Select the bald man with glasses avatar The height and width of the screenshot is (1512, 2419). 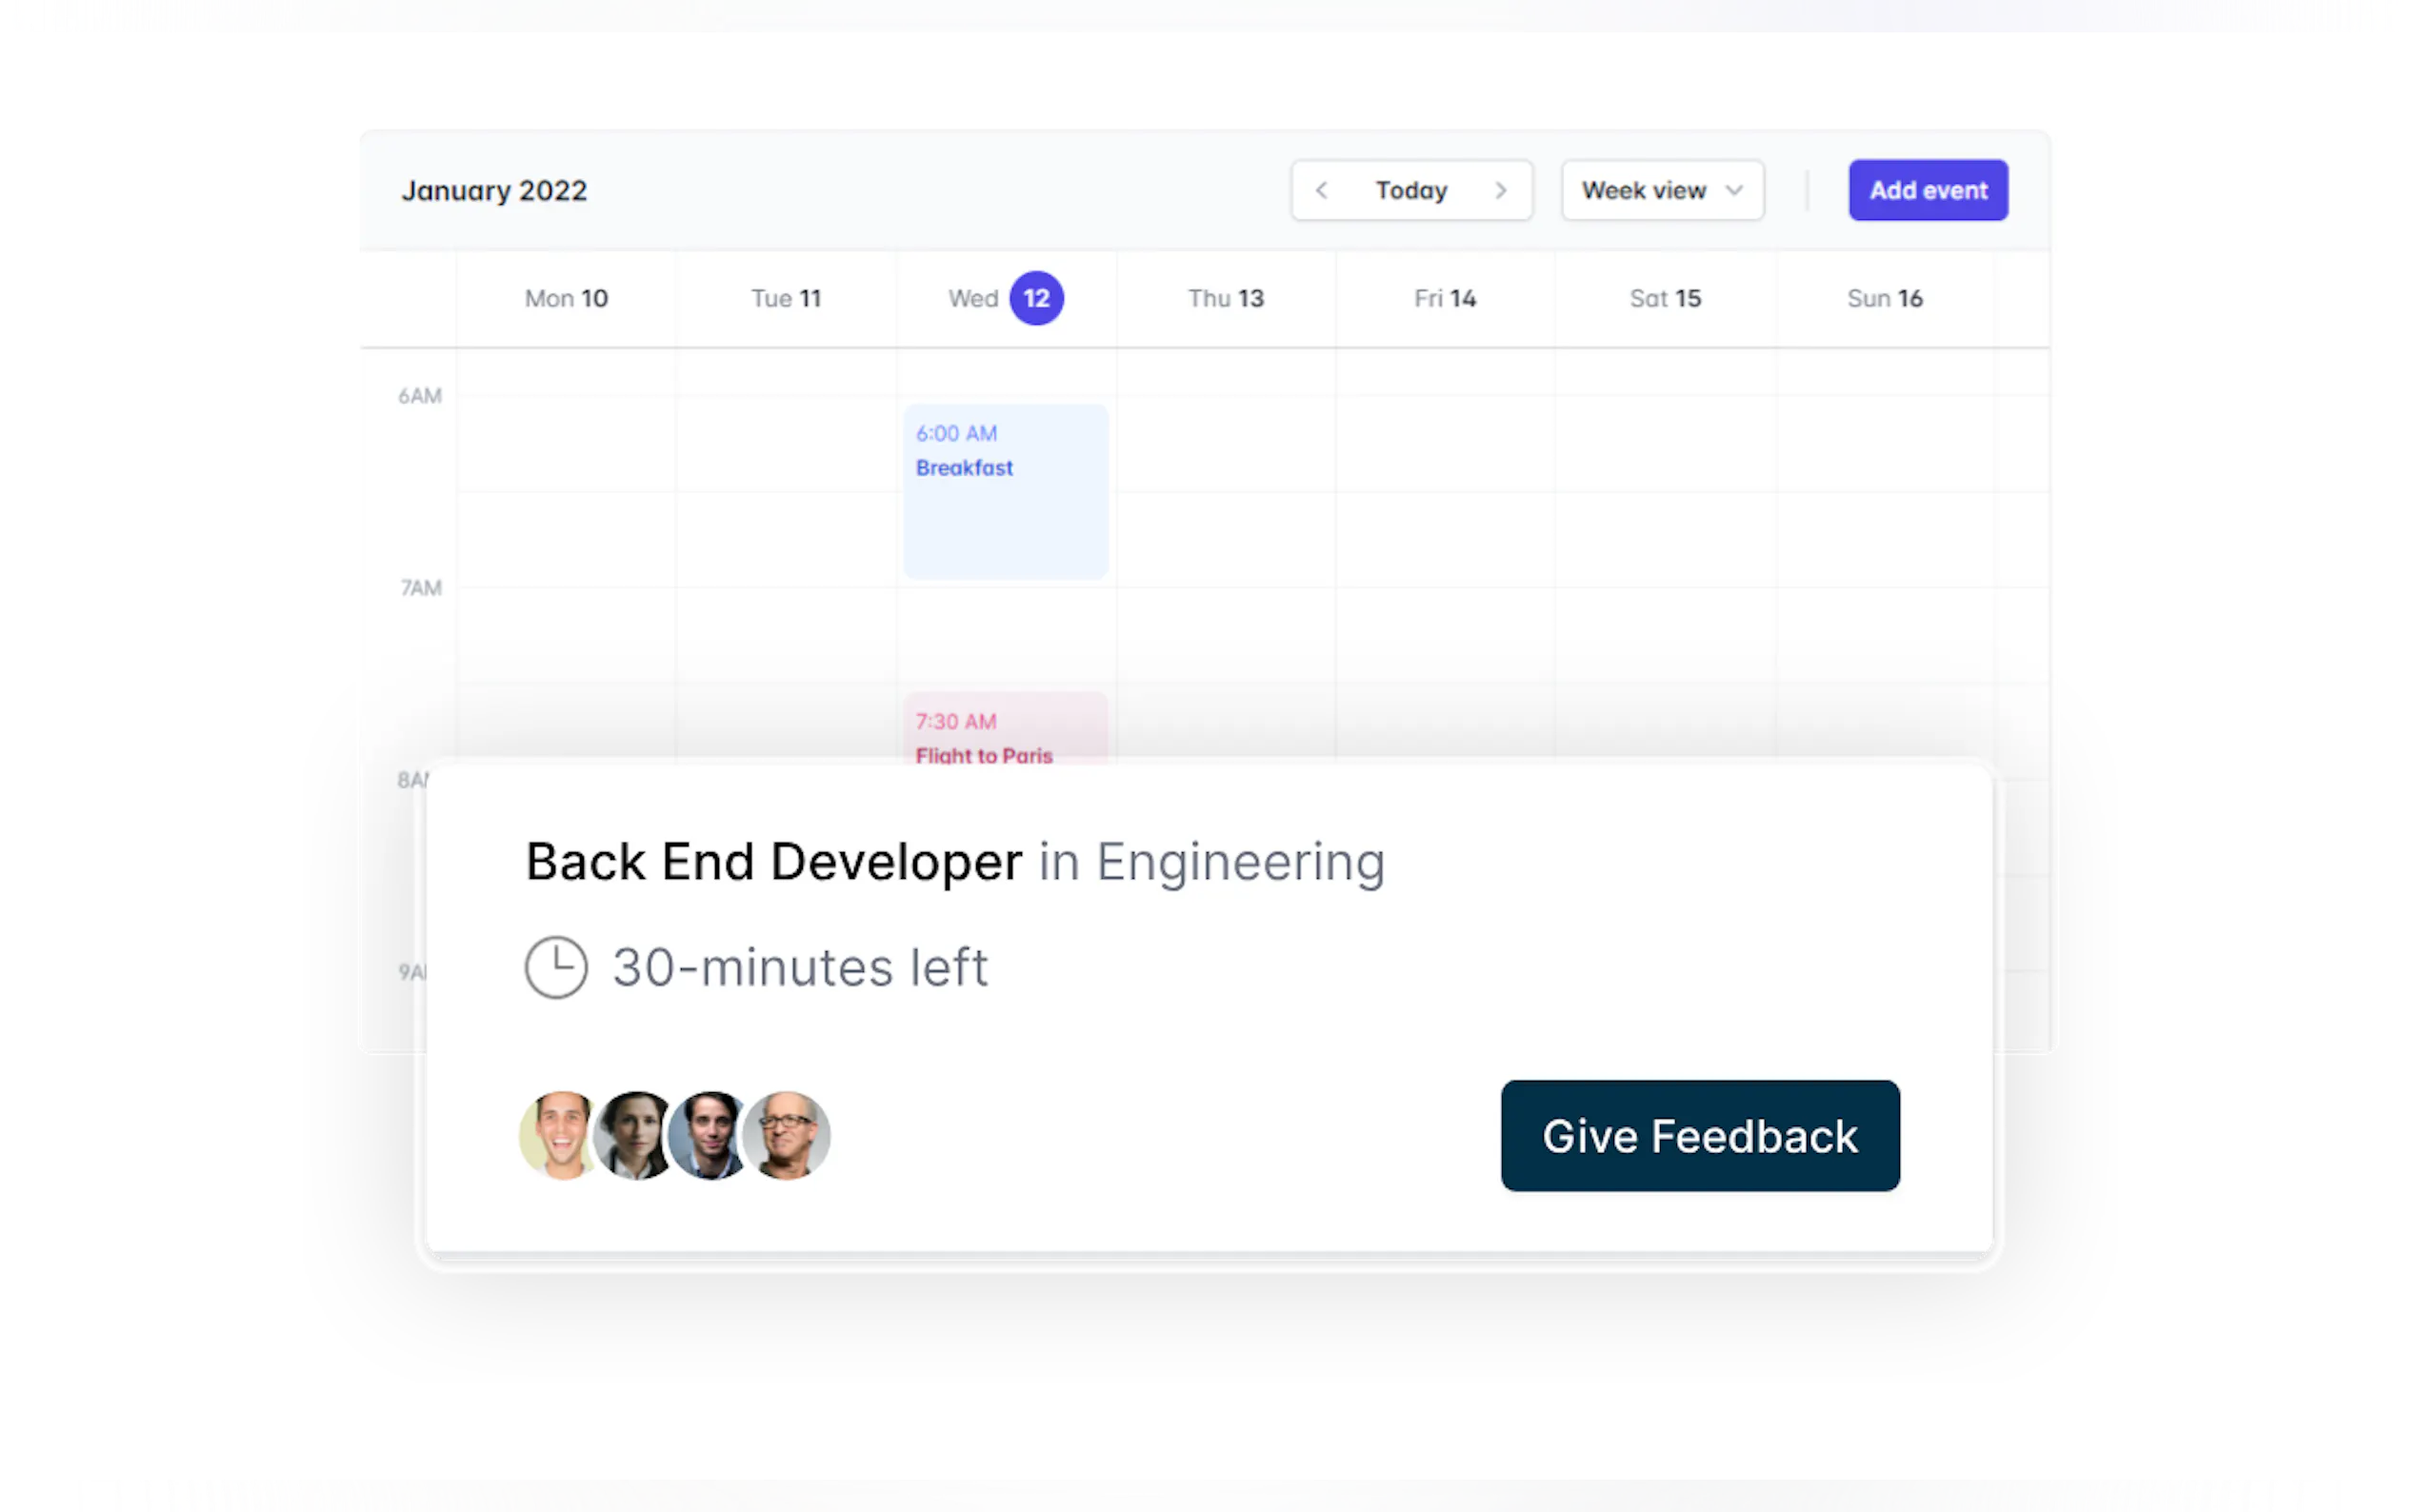click(x=789, y=1135)
